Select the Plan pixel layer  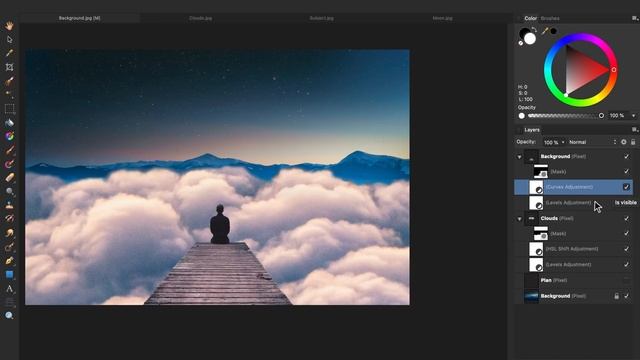(573, 280)
